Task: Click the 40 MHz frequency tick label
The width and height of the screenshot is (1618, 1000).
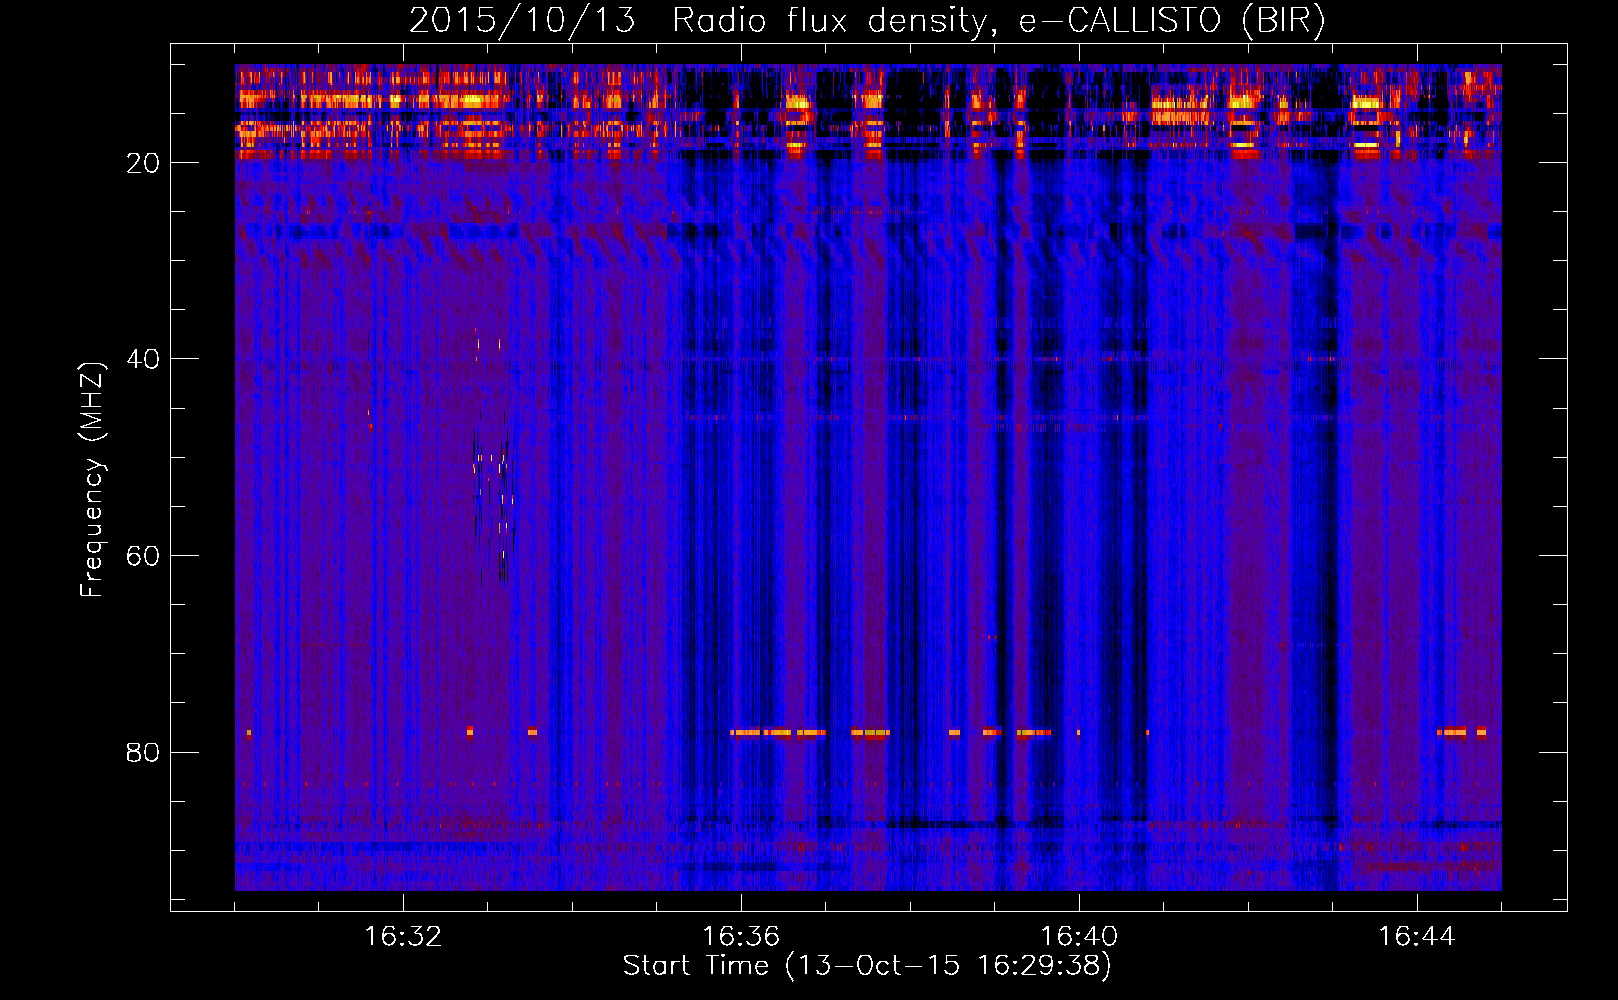Action: (x=143, y=360)
